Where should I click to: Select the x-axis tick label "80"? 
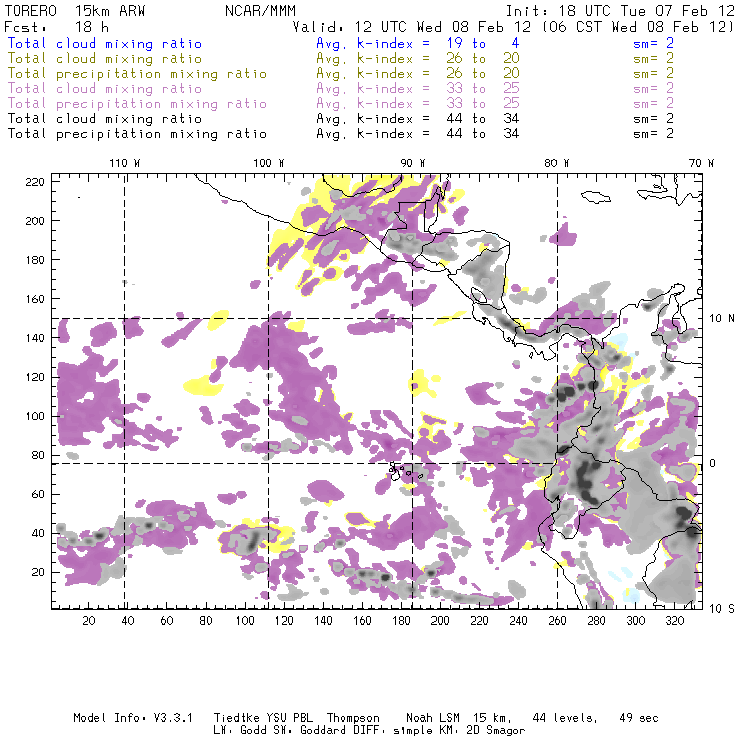206,621
